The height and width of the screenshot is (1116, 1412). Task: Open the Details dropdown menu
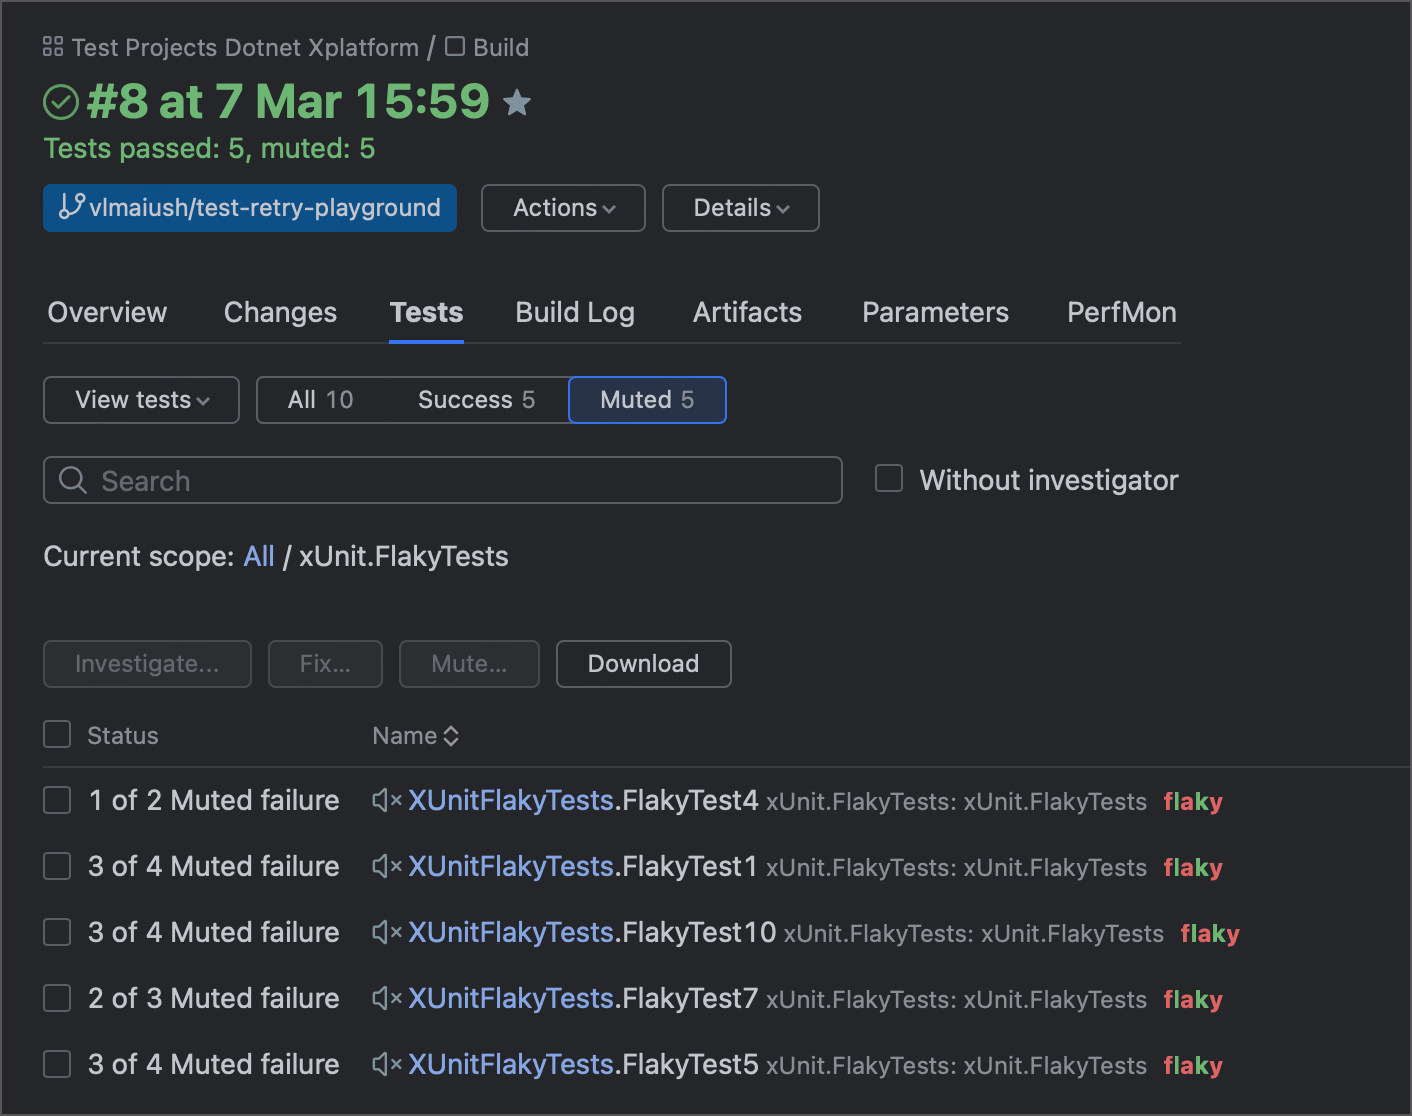pyautogui.click(x=740, y=208)
